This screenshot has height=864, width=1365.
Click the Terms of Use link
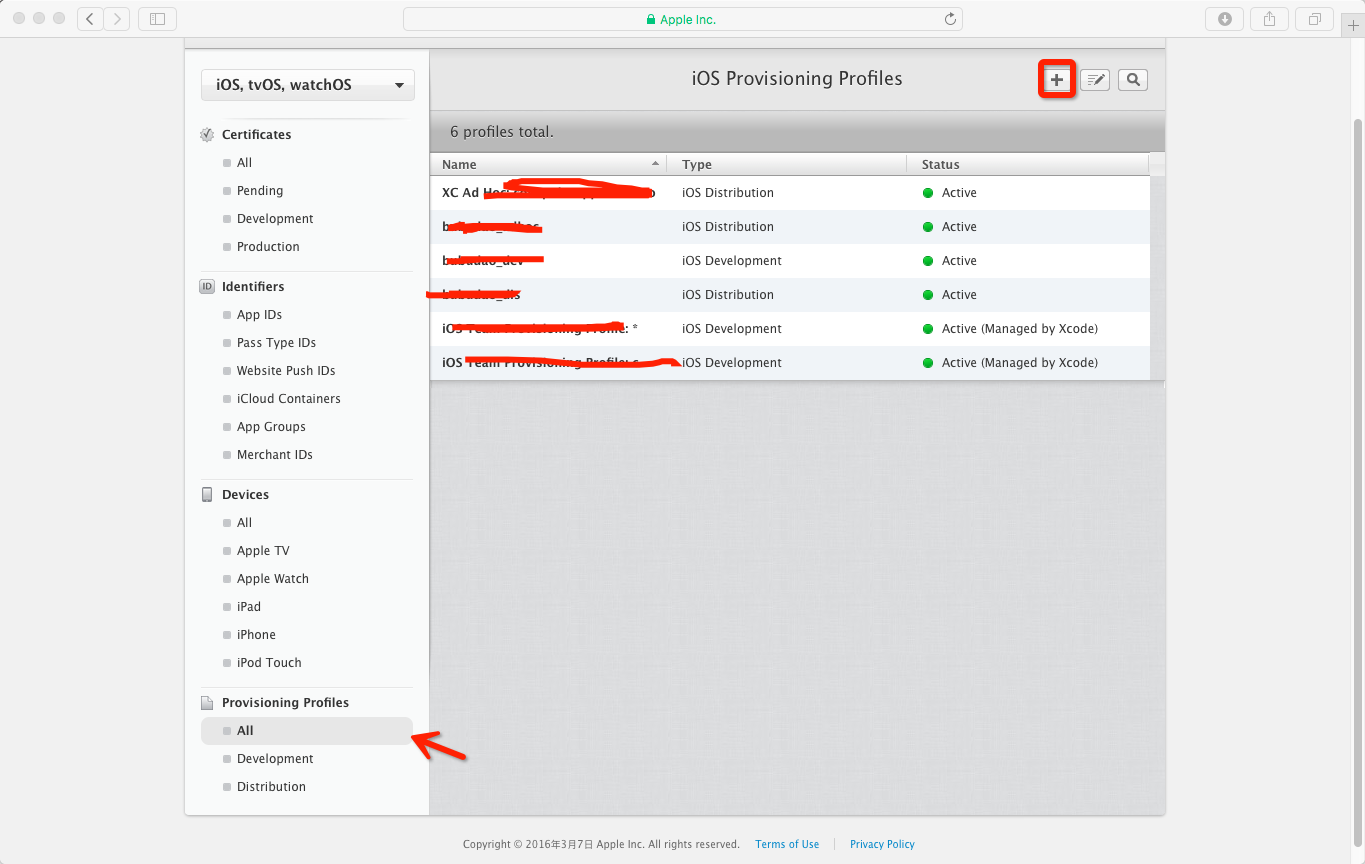click(x=787, y=844)
